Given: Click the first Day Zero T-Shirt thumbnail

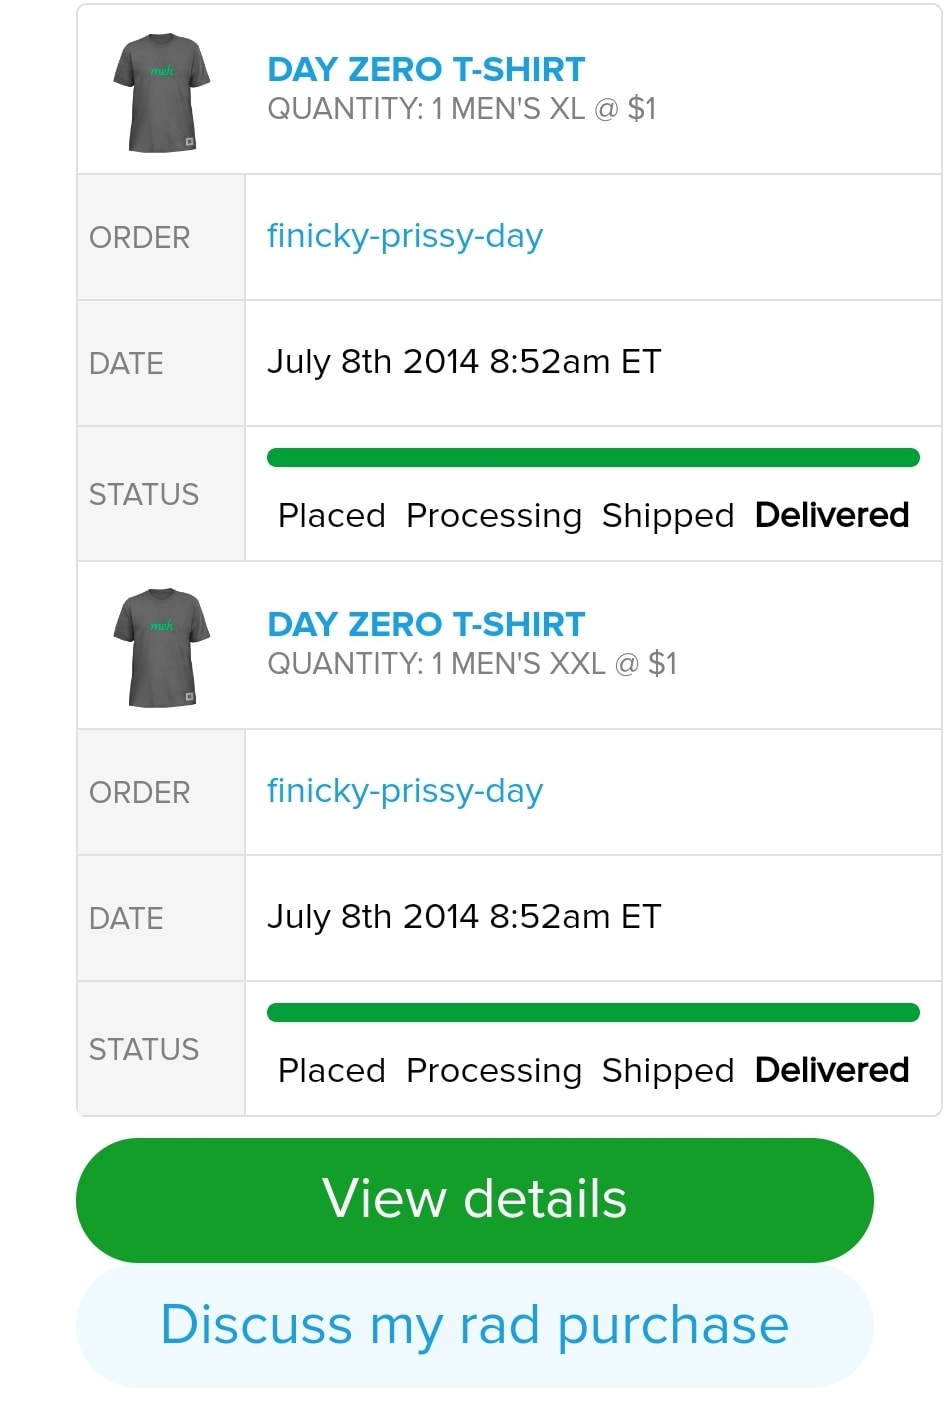Looking at the screenshot, I should [161, 93].
